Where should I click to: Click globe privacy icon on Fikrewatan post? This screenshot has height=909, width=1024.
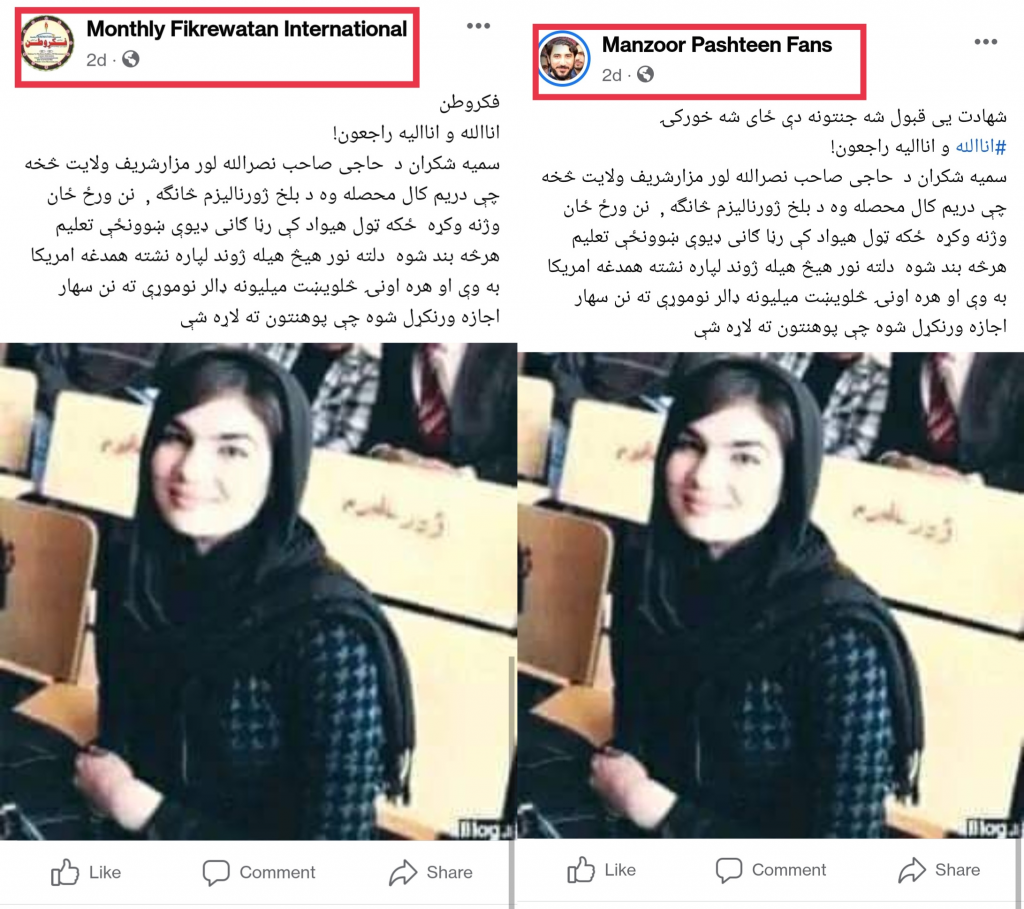coord(131,59)
